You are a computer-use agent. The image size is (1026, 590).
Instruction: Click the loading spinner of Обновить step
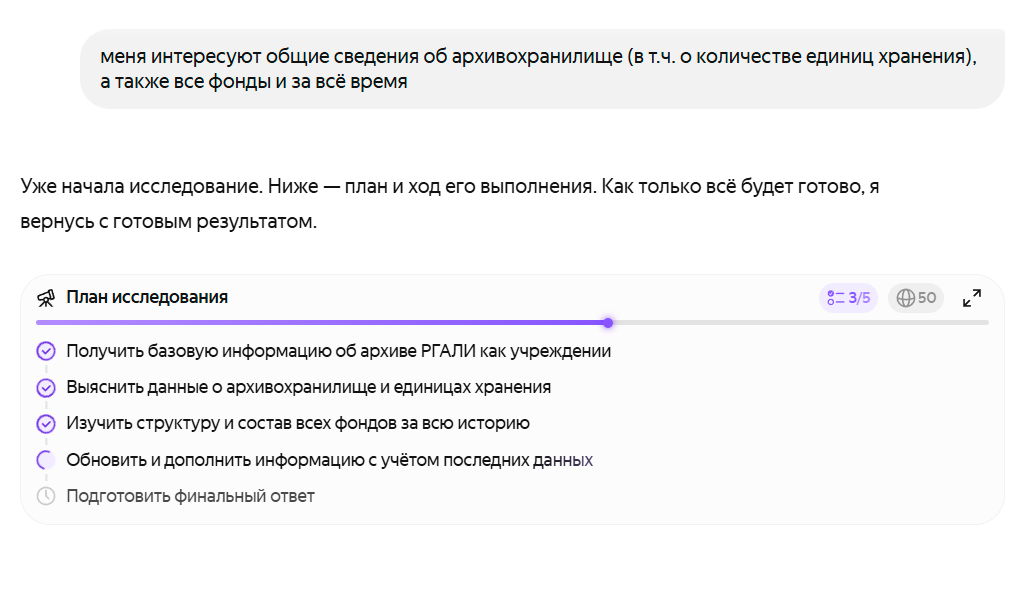(x=46, y=460)
